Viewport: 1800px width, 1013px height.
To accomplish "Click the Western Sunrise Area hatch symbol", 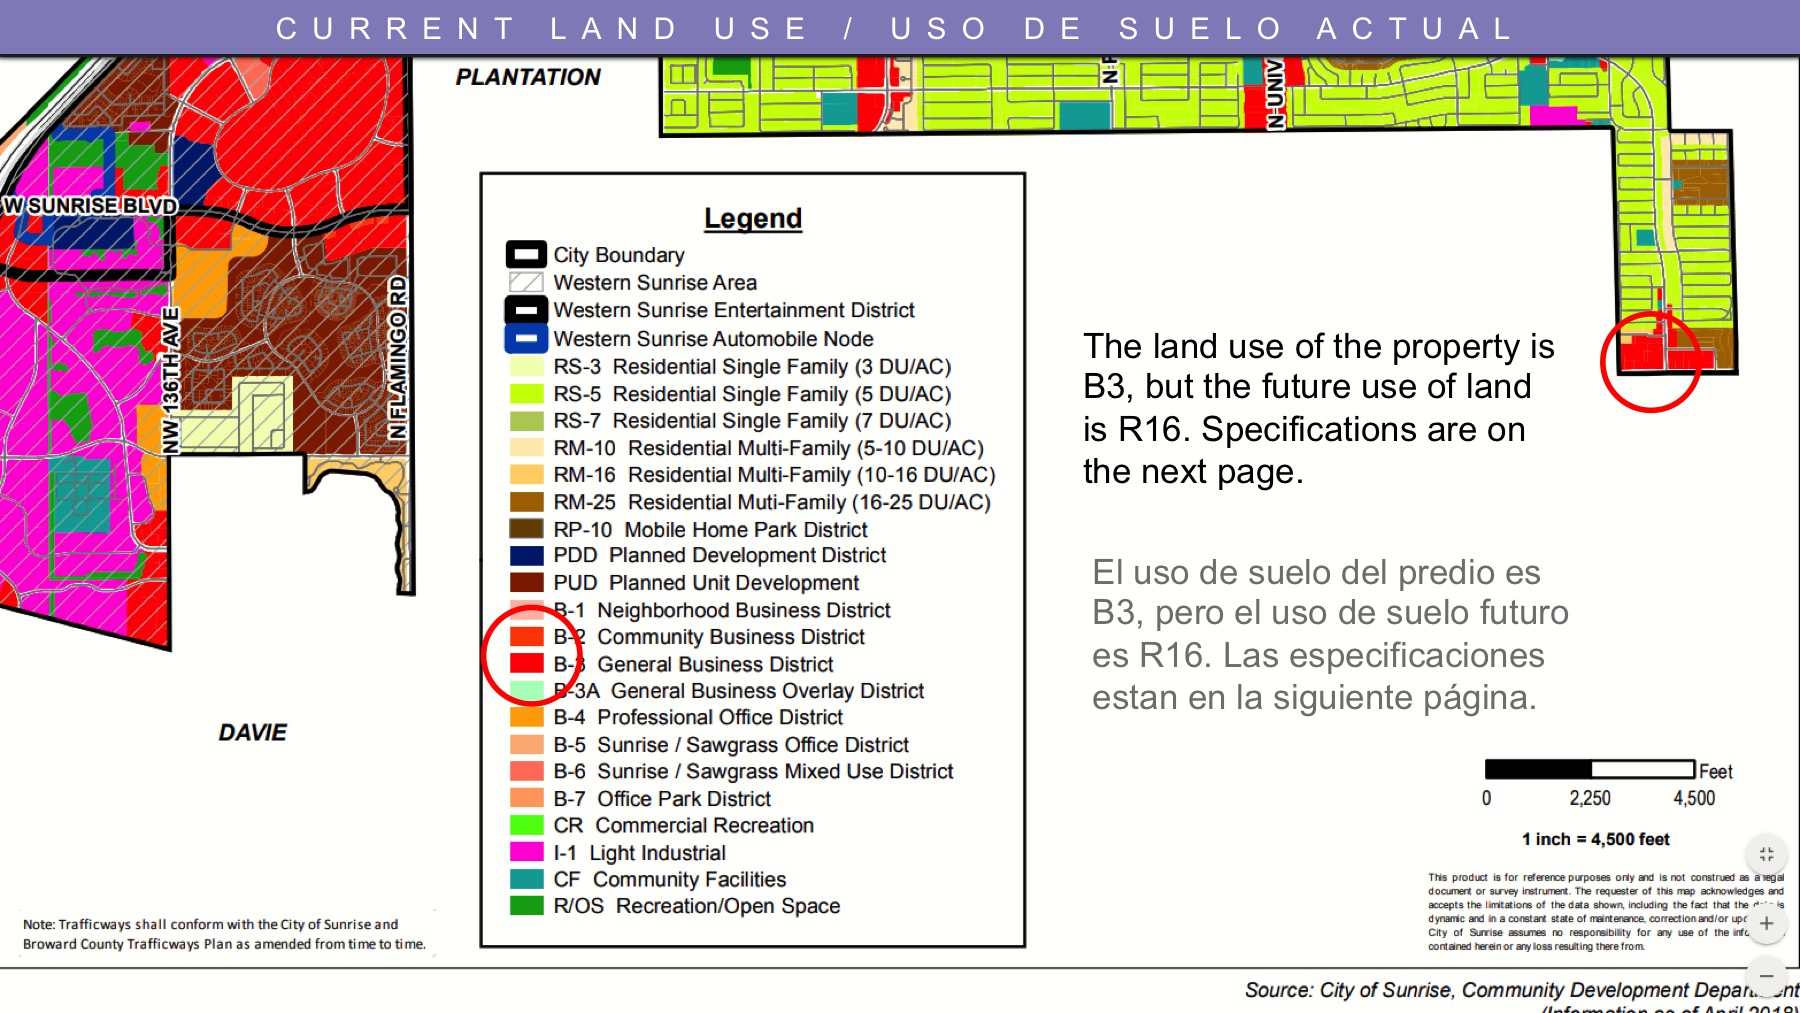I will coord(526,283).
